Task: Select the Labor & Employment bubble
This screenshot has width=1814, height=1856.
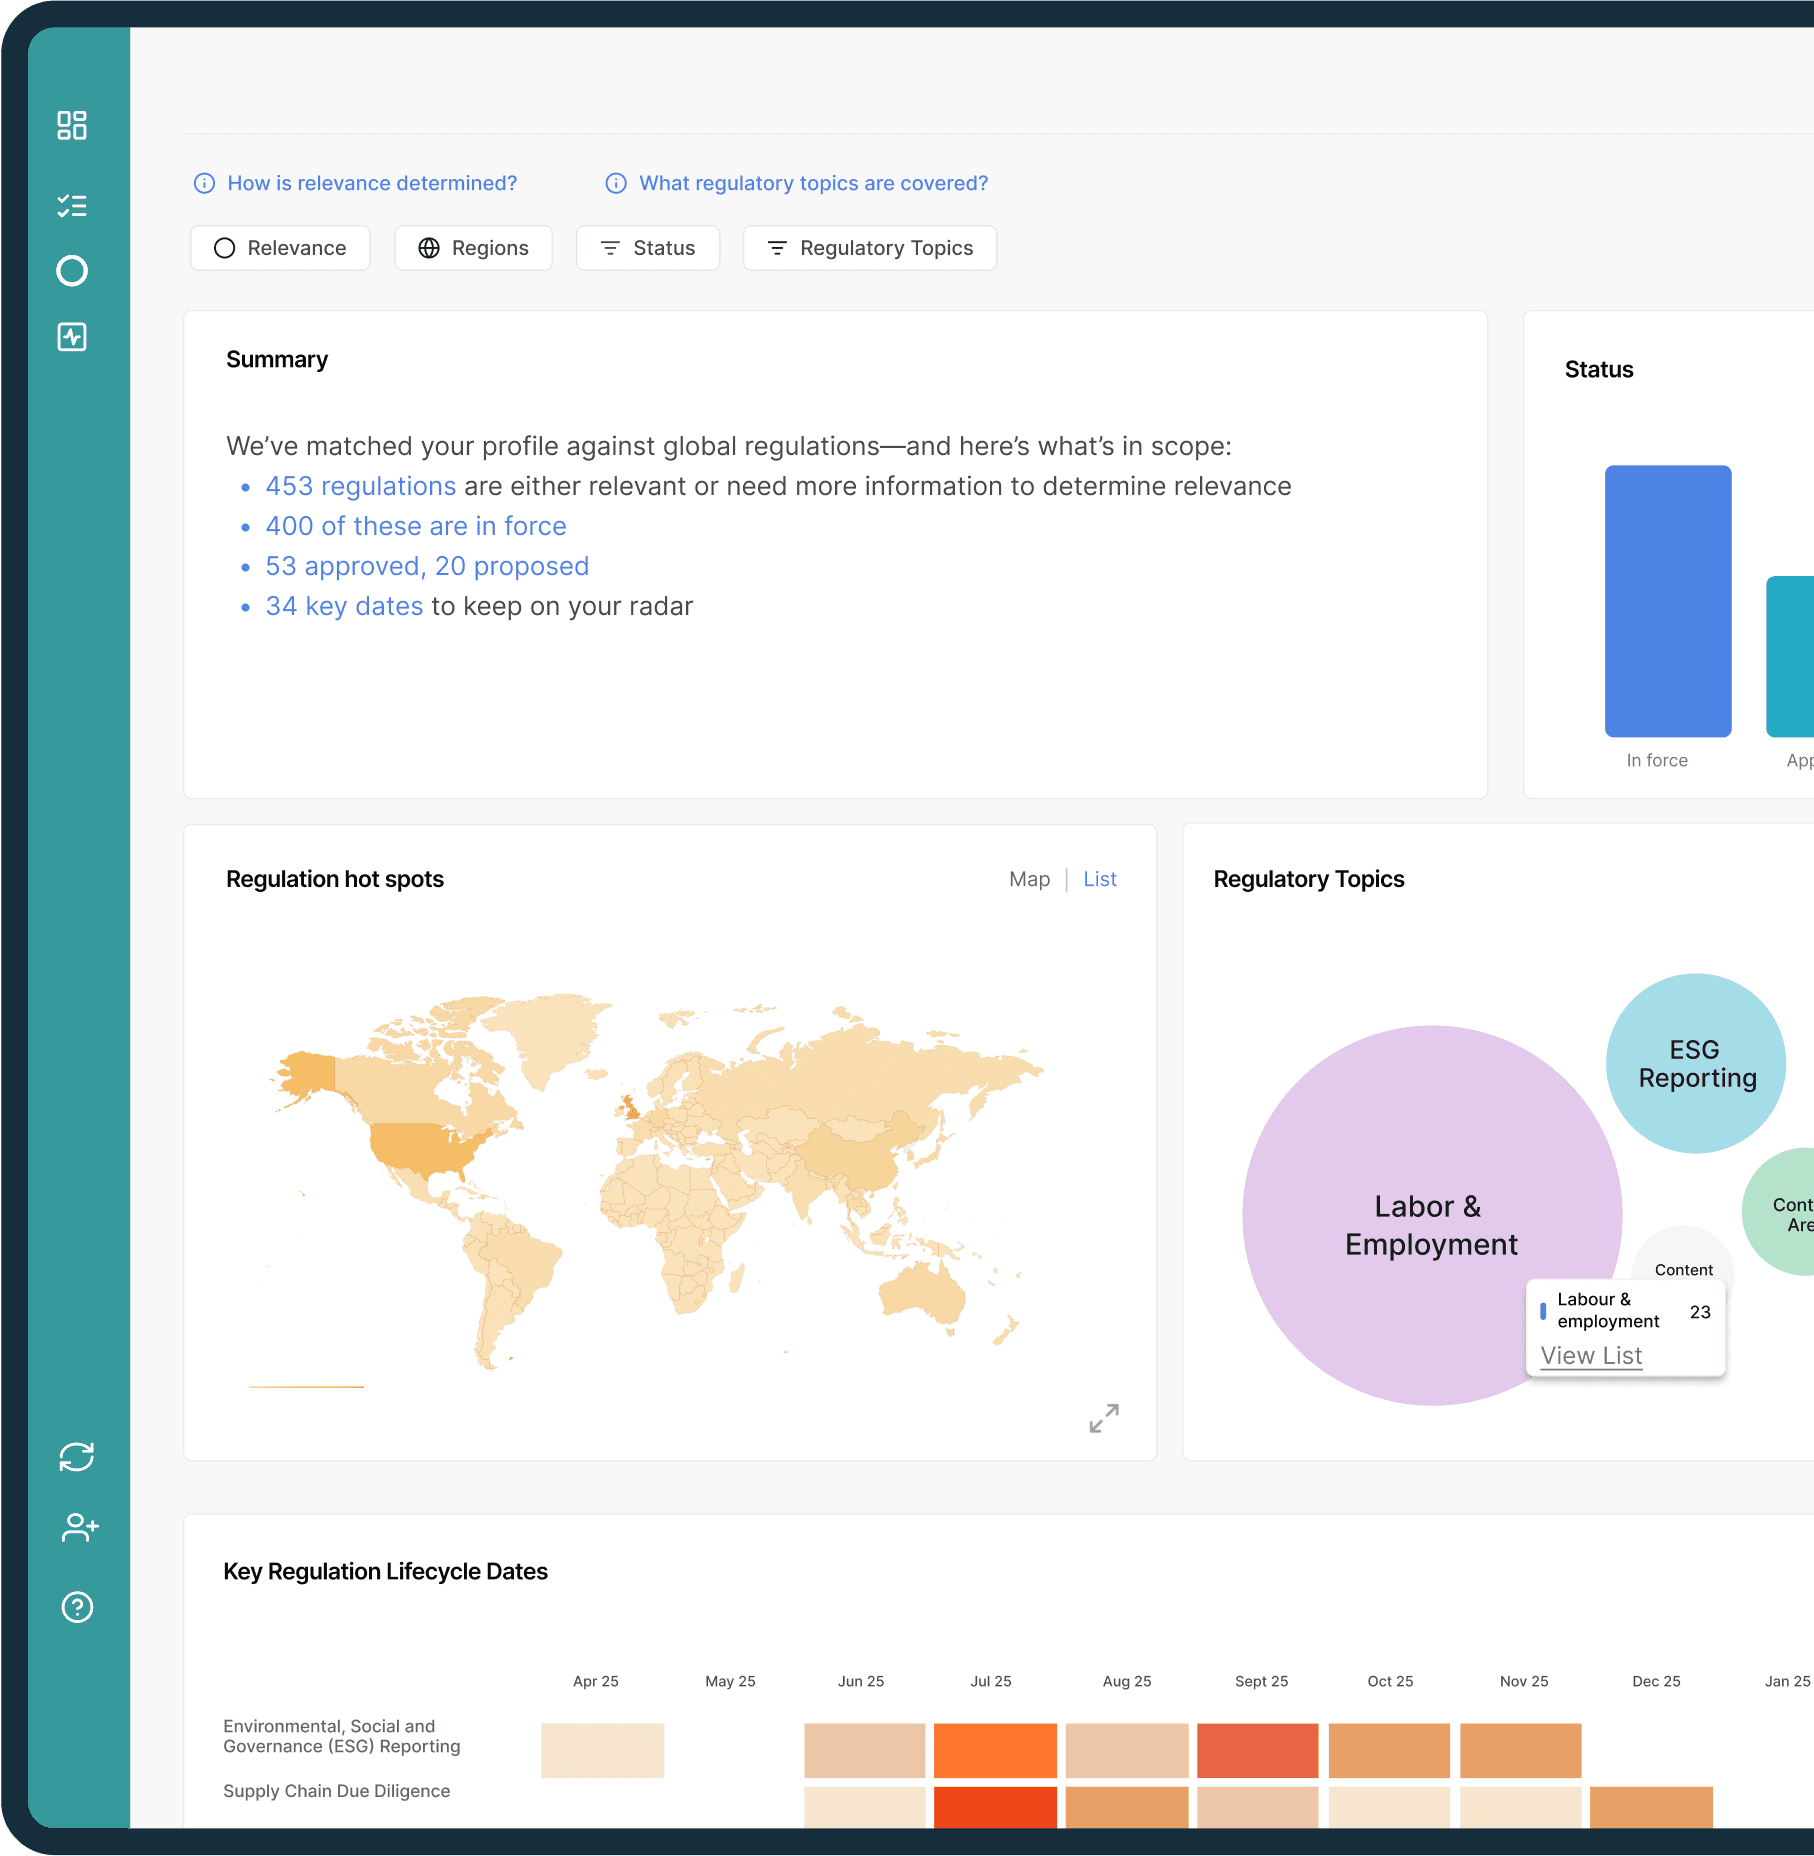Action: coord(1431,1215)
